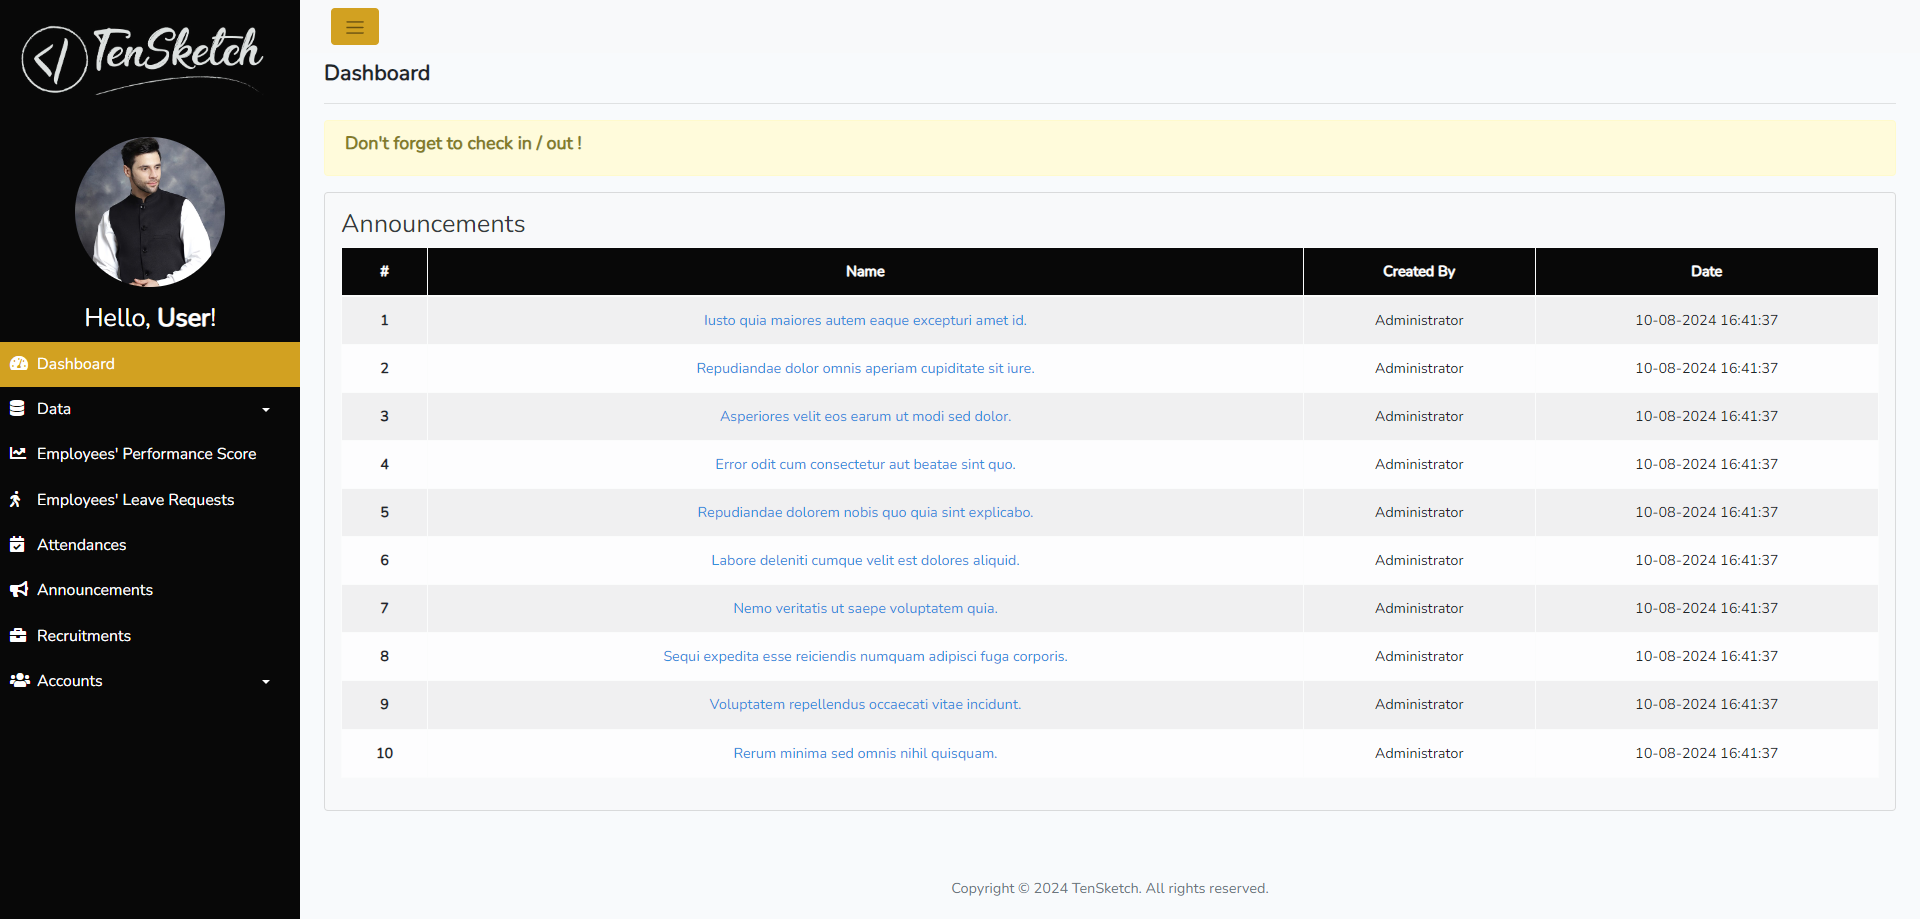Click row number 9 cell
The width and height of the screenshot is (1920, 919).
tap(384, 704)
